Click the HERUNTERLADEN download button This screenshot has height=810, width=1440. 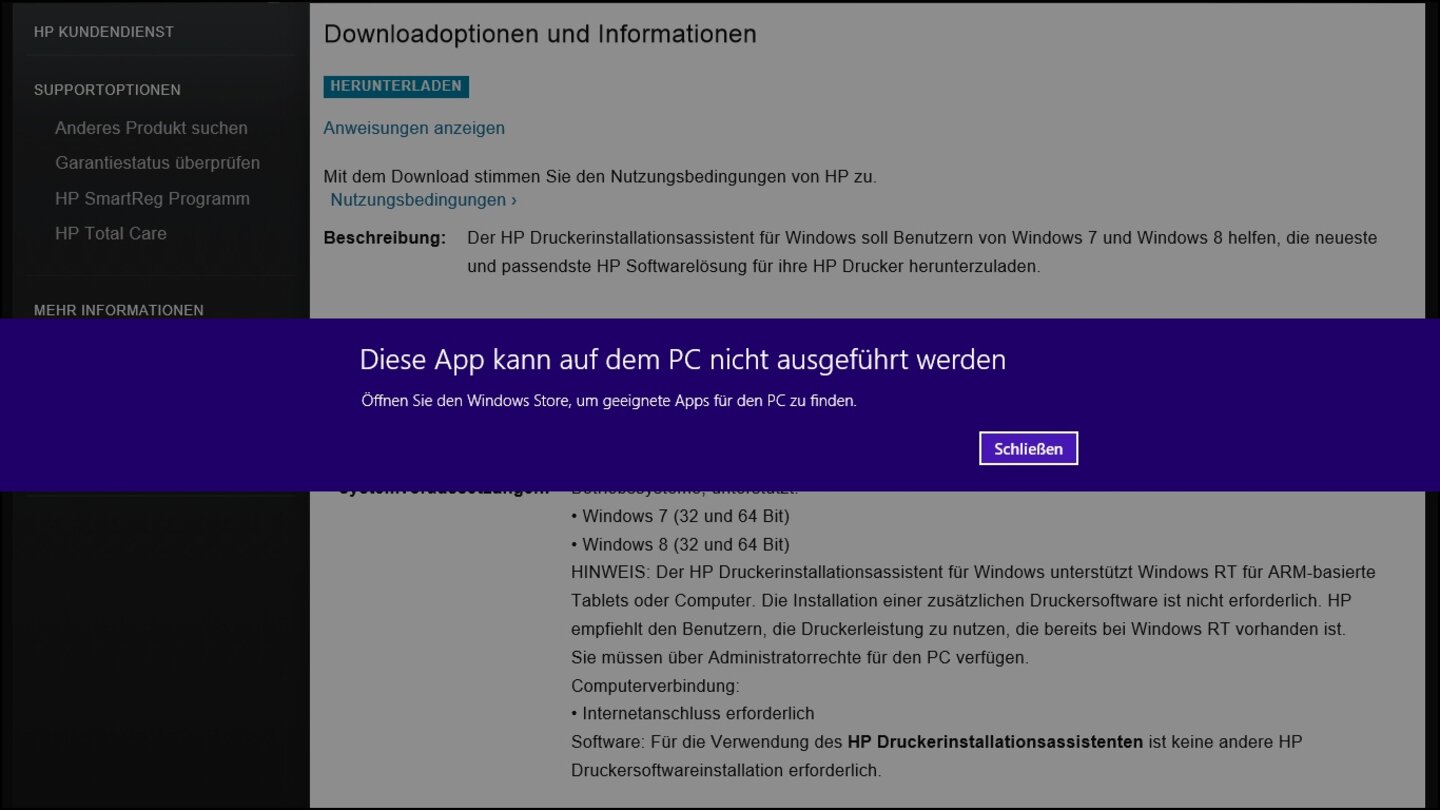396,86
